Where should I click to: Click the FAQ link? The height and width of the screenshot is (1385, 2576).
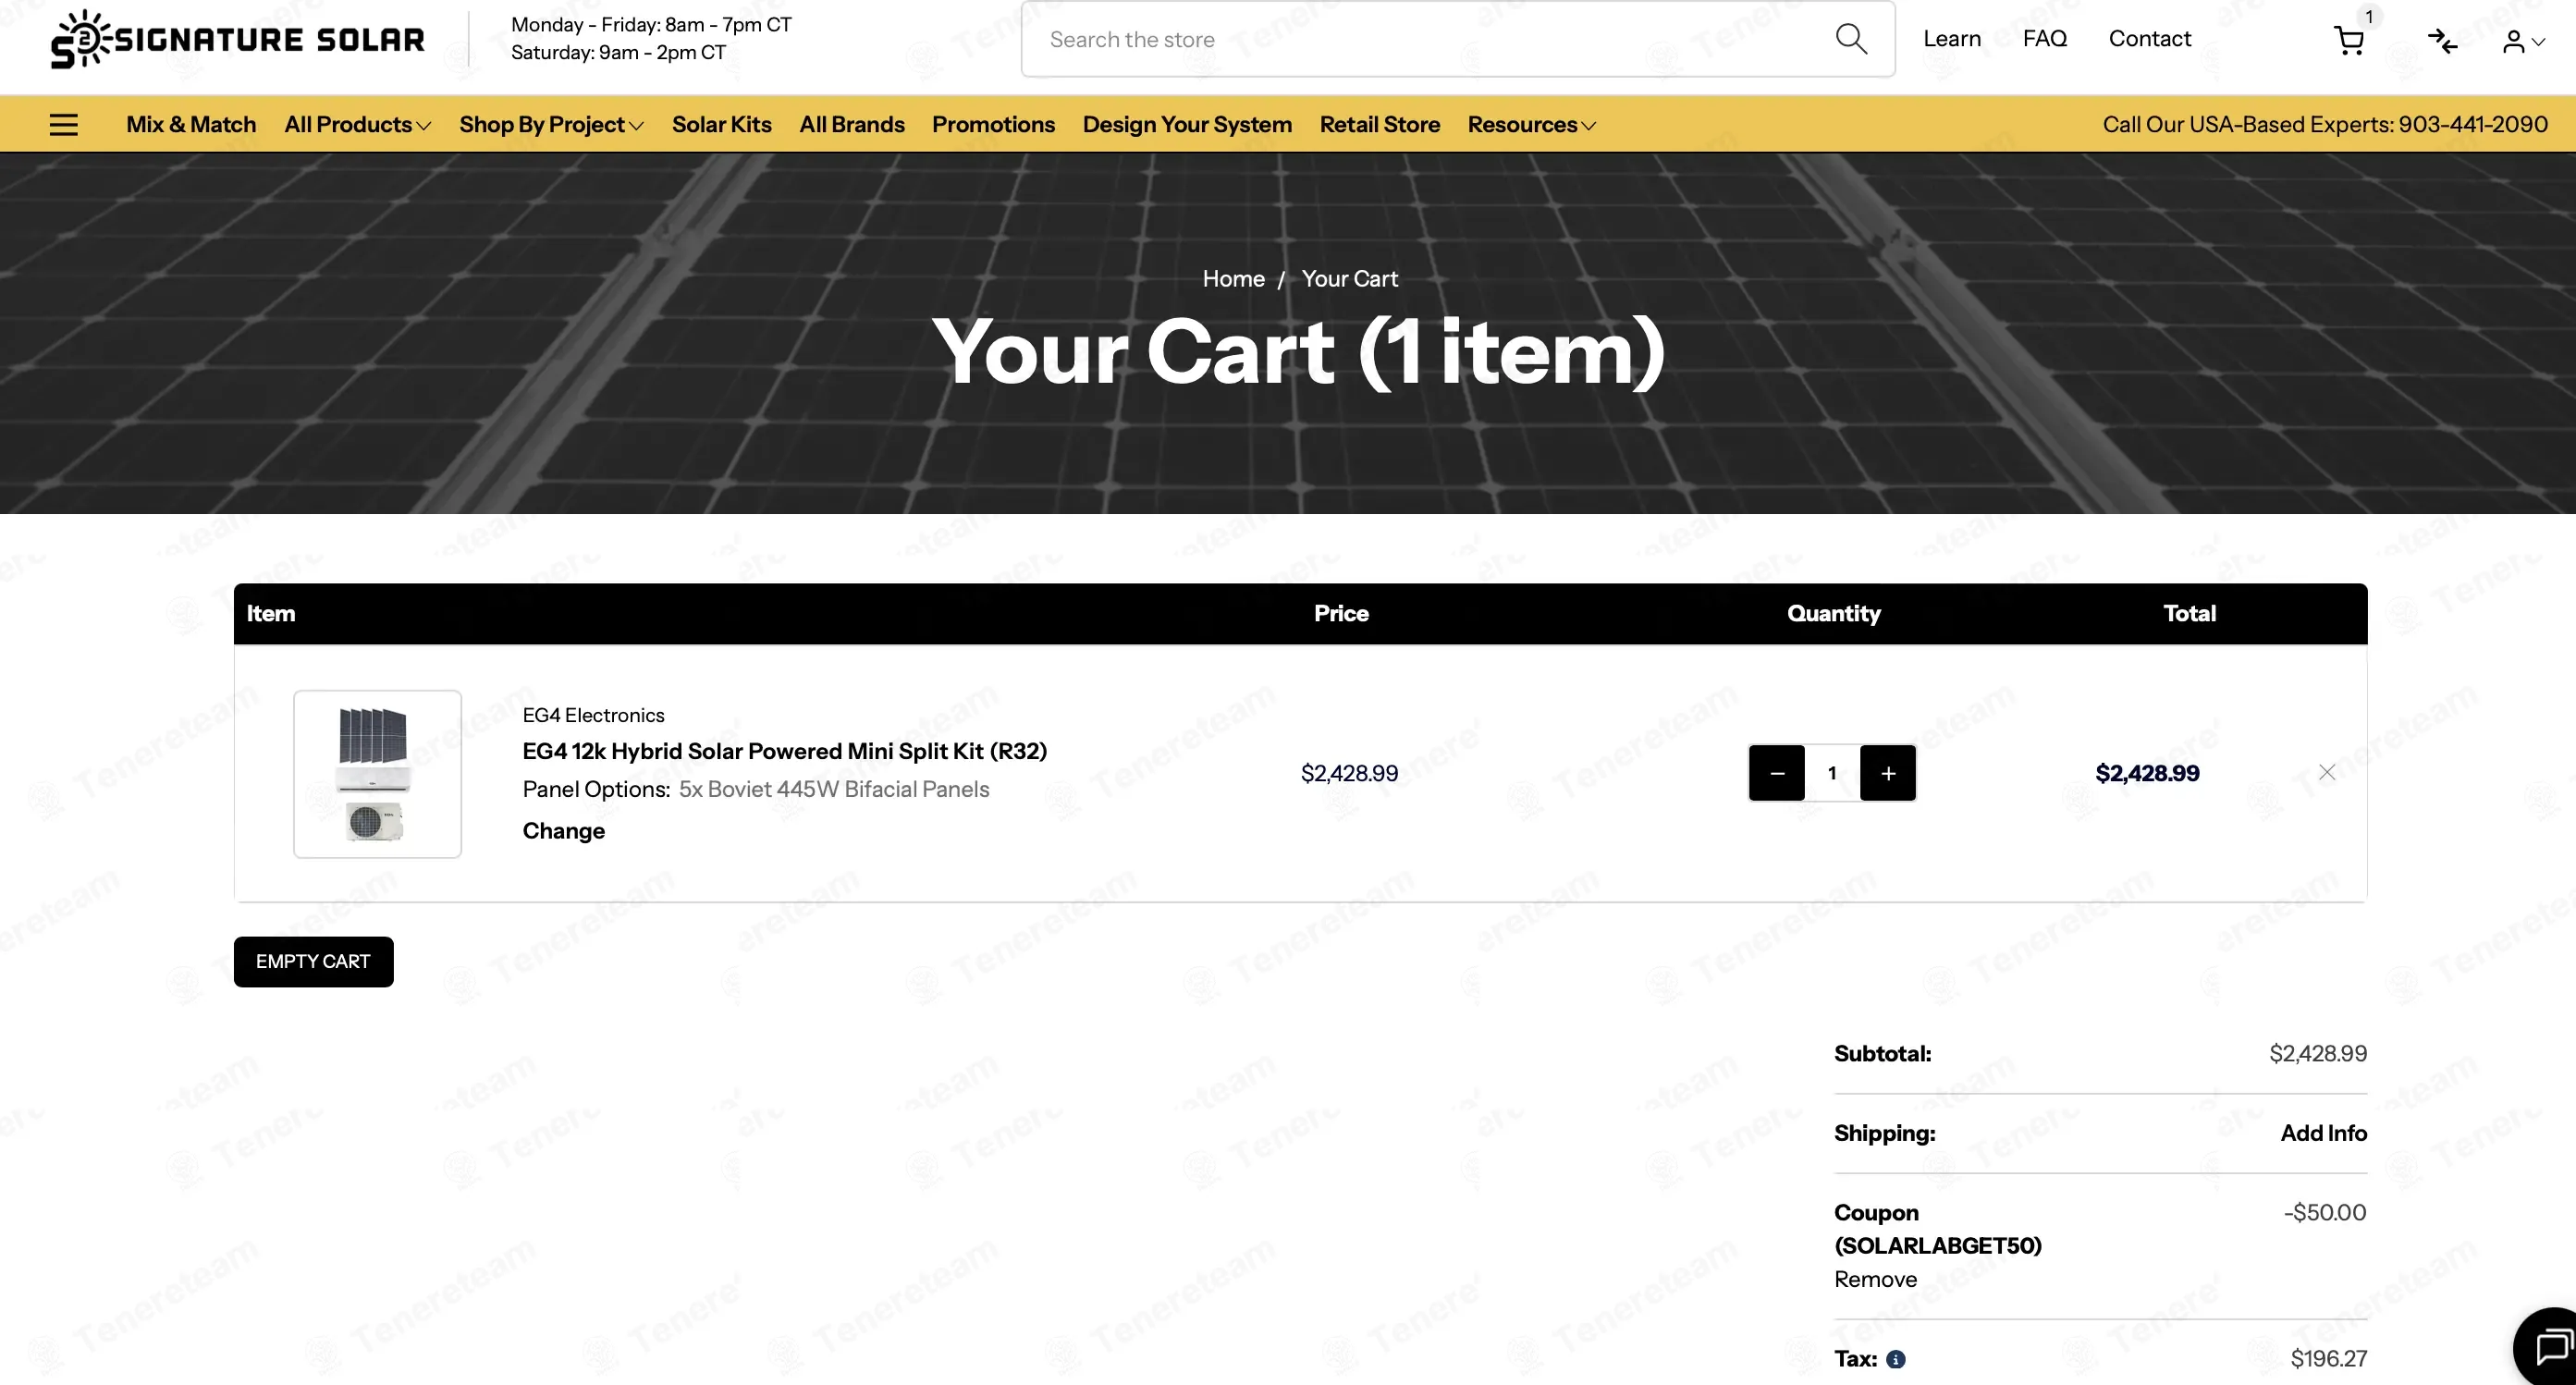click(2044, 39)
